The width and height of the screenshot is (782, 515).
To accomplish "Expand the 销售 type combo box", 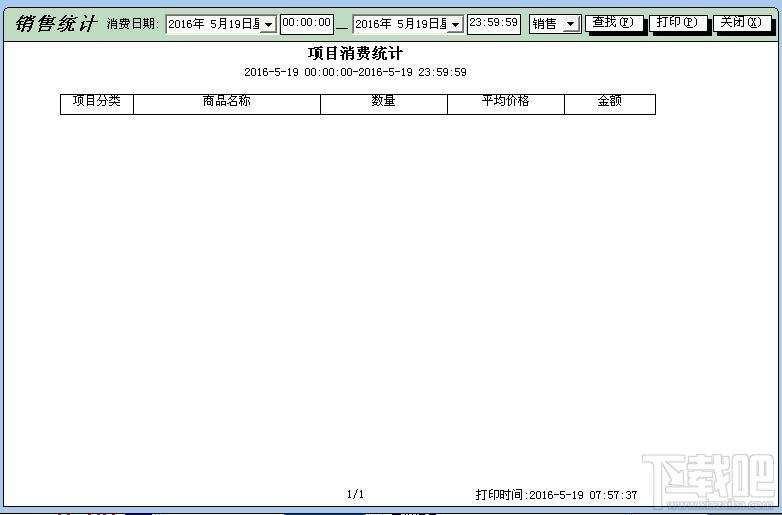I will pyautogui.click(x=571, y=24).
